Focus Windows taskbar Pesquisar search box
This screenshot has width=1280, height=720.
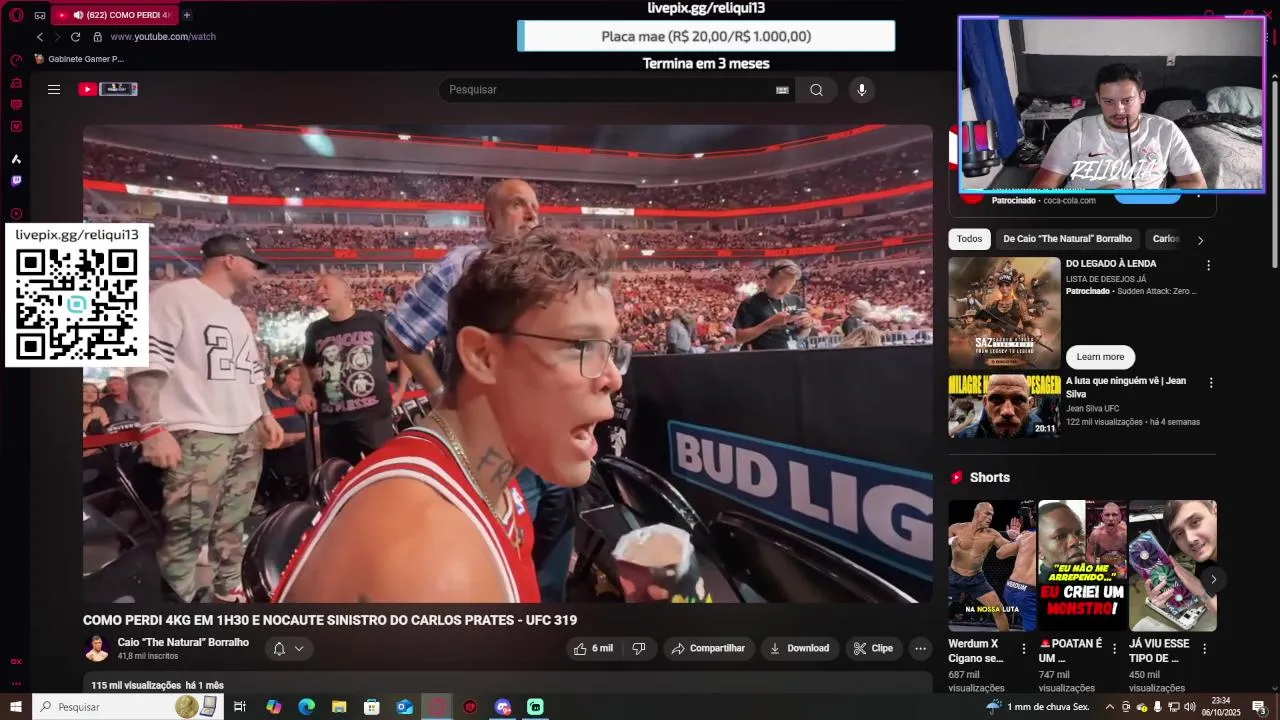(127, 707)
